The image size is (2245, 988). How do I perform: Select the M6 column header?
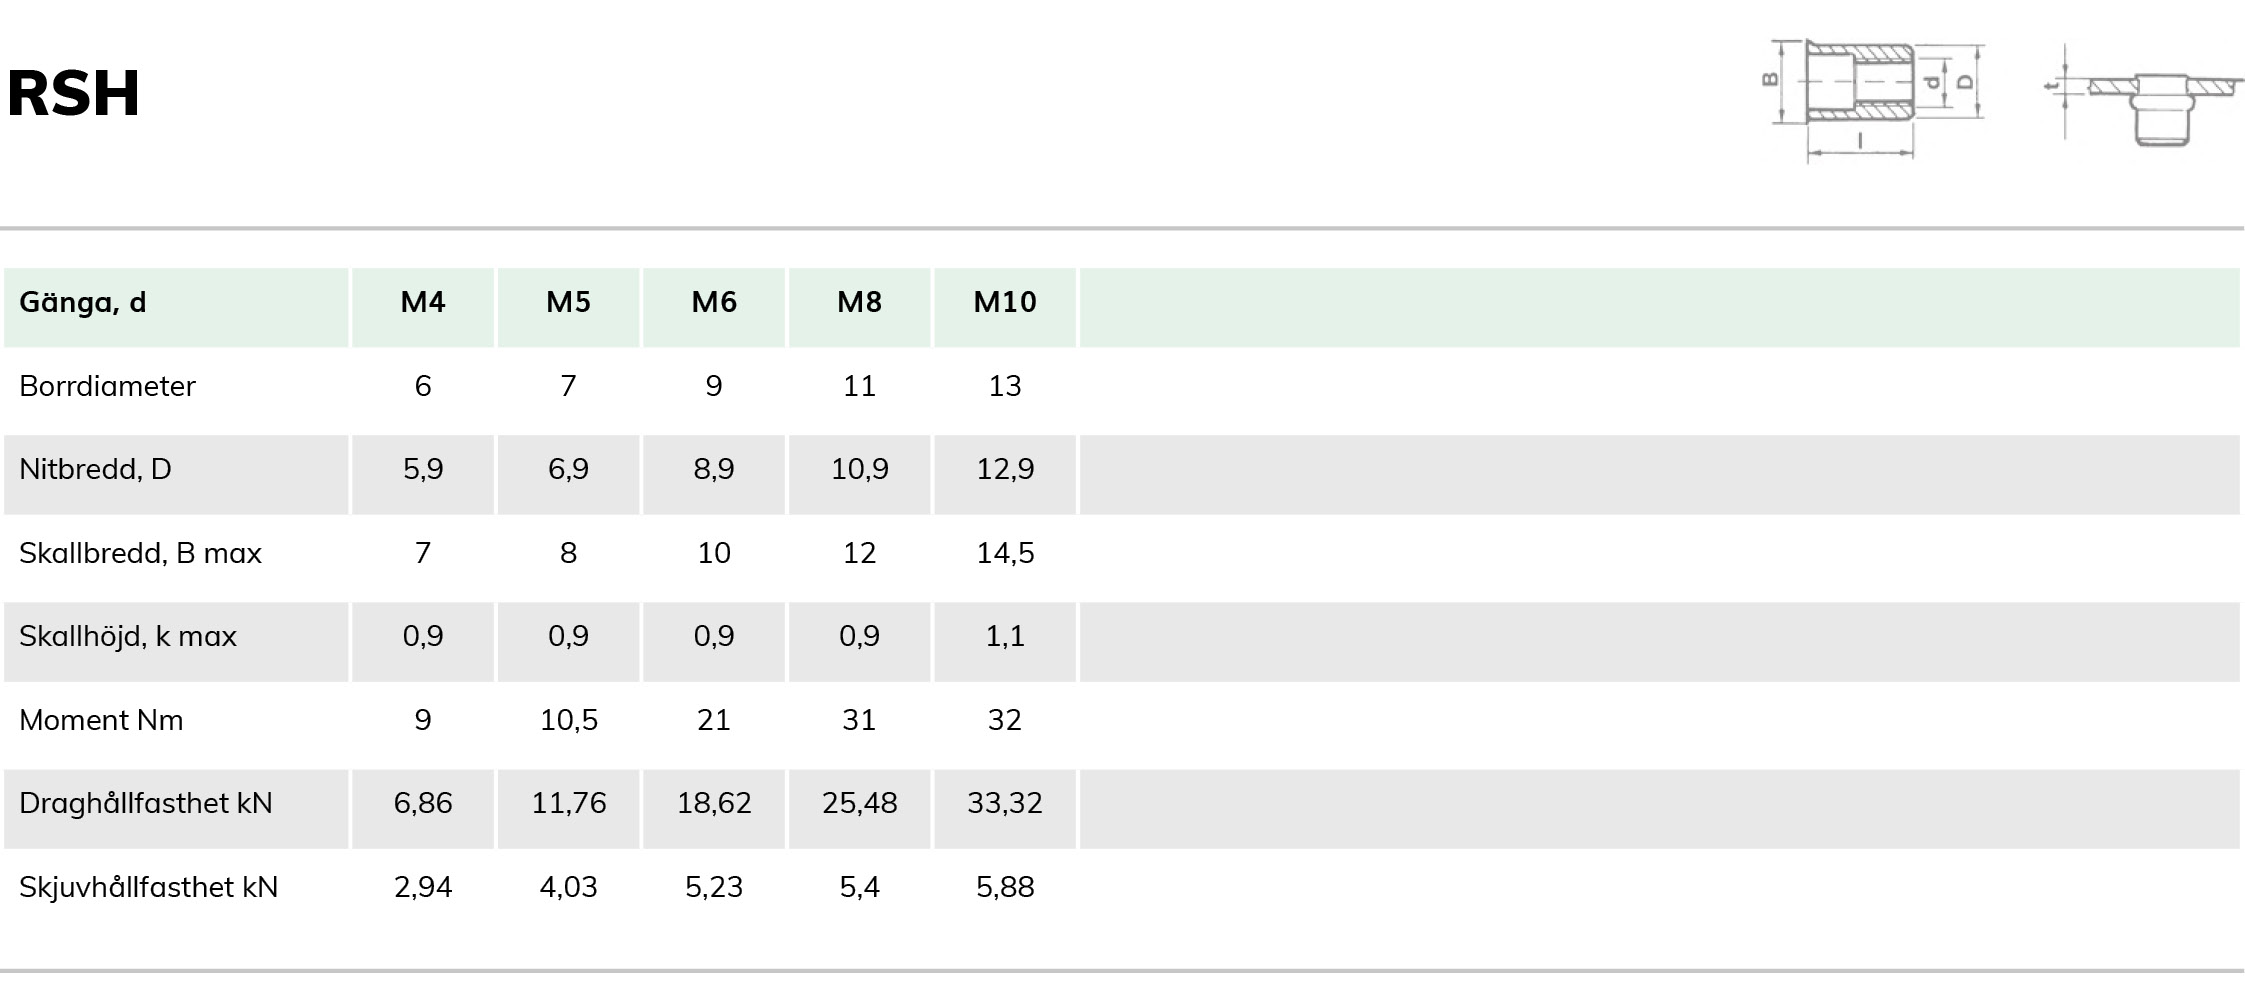click(x=714, y=302)
